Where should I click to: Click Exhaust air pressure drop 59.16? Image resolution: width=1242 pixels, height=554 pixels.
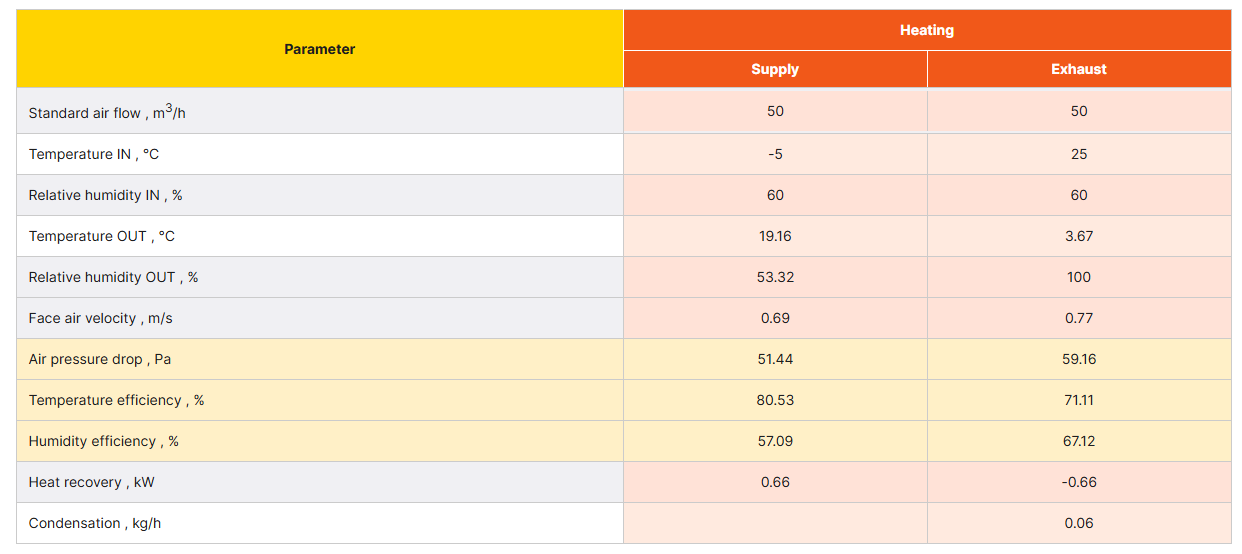pos(1079,359)
